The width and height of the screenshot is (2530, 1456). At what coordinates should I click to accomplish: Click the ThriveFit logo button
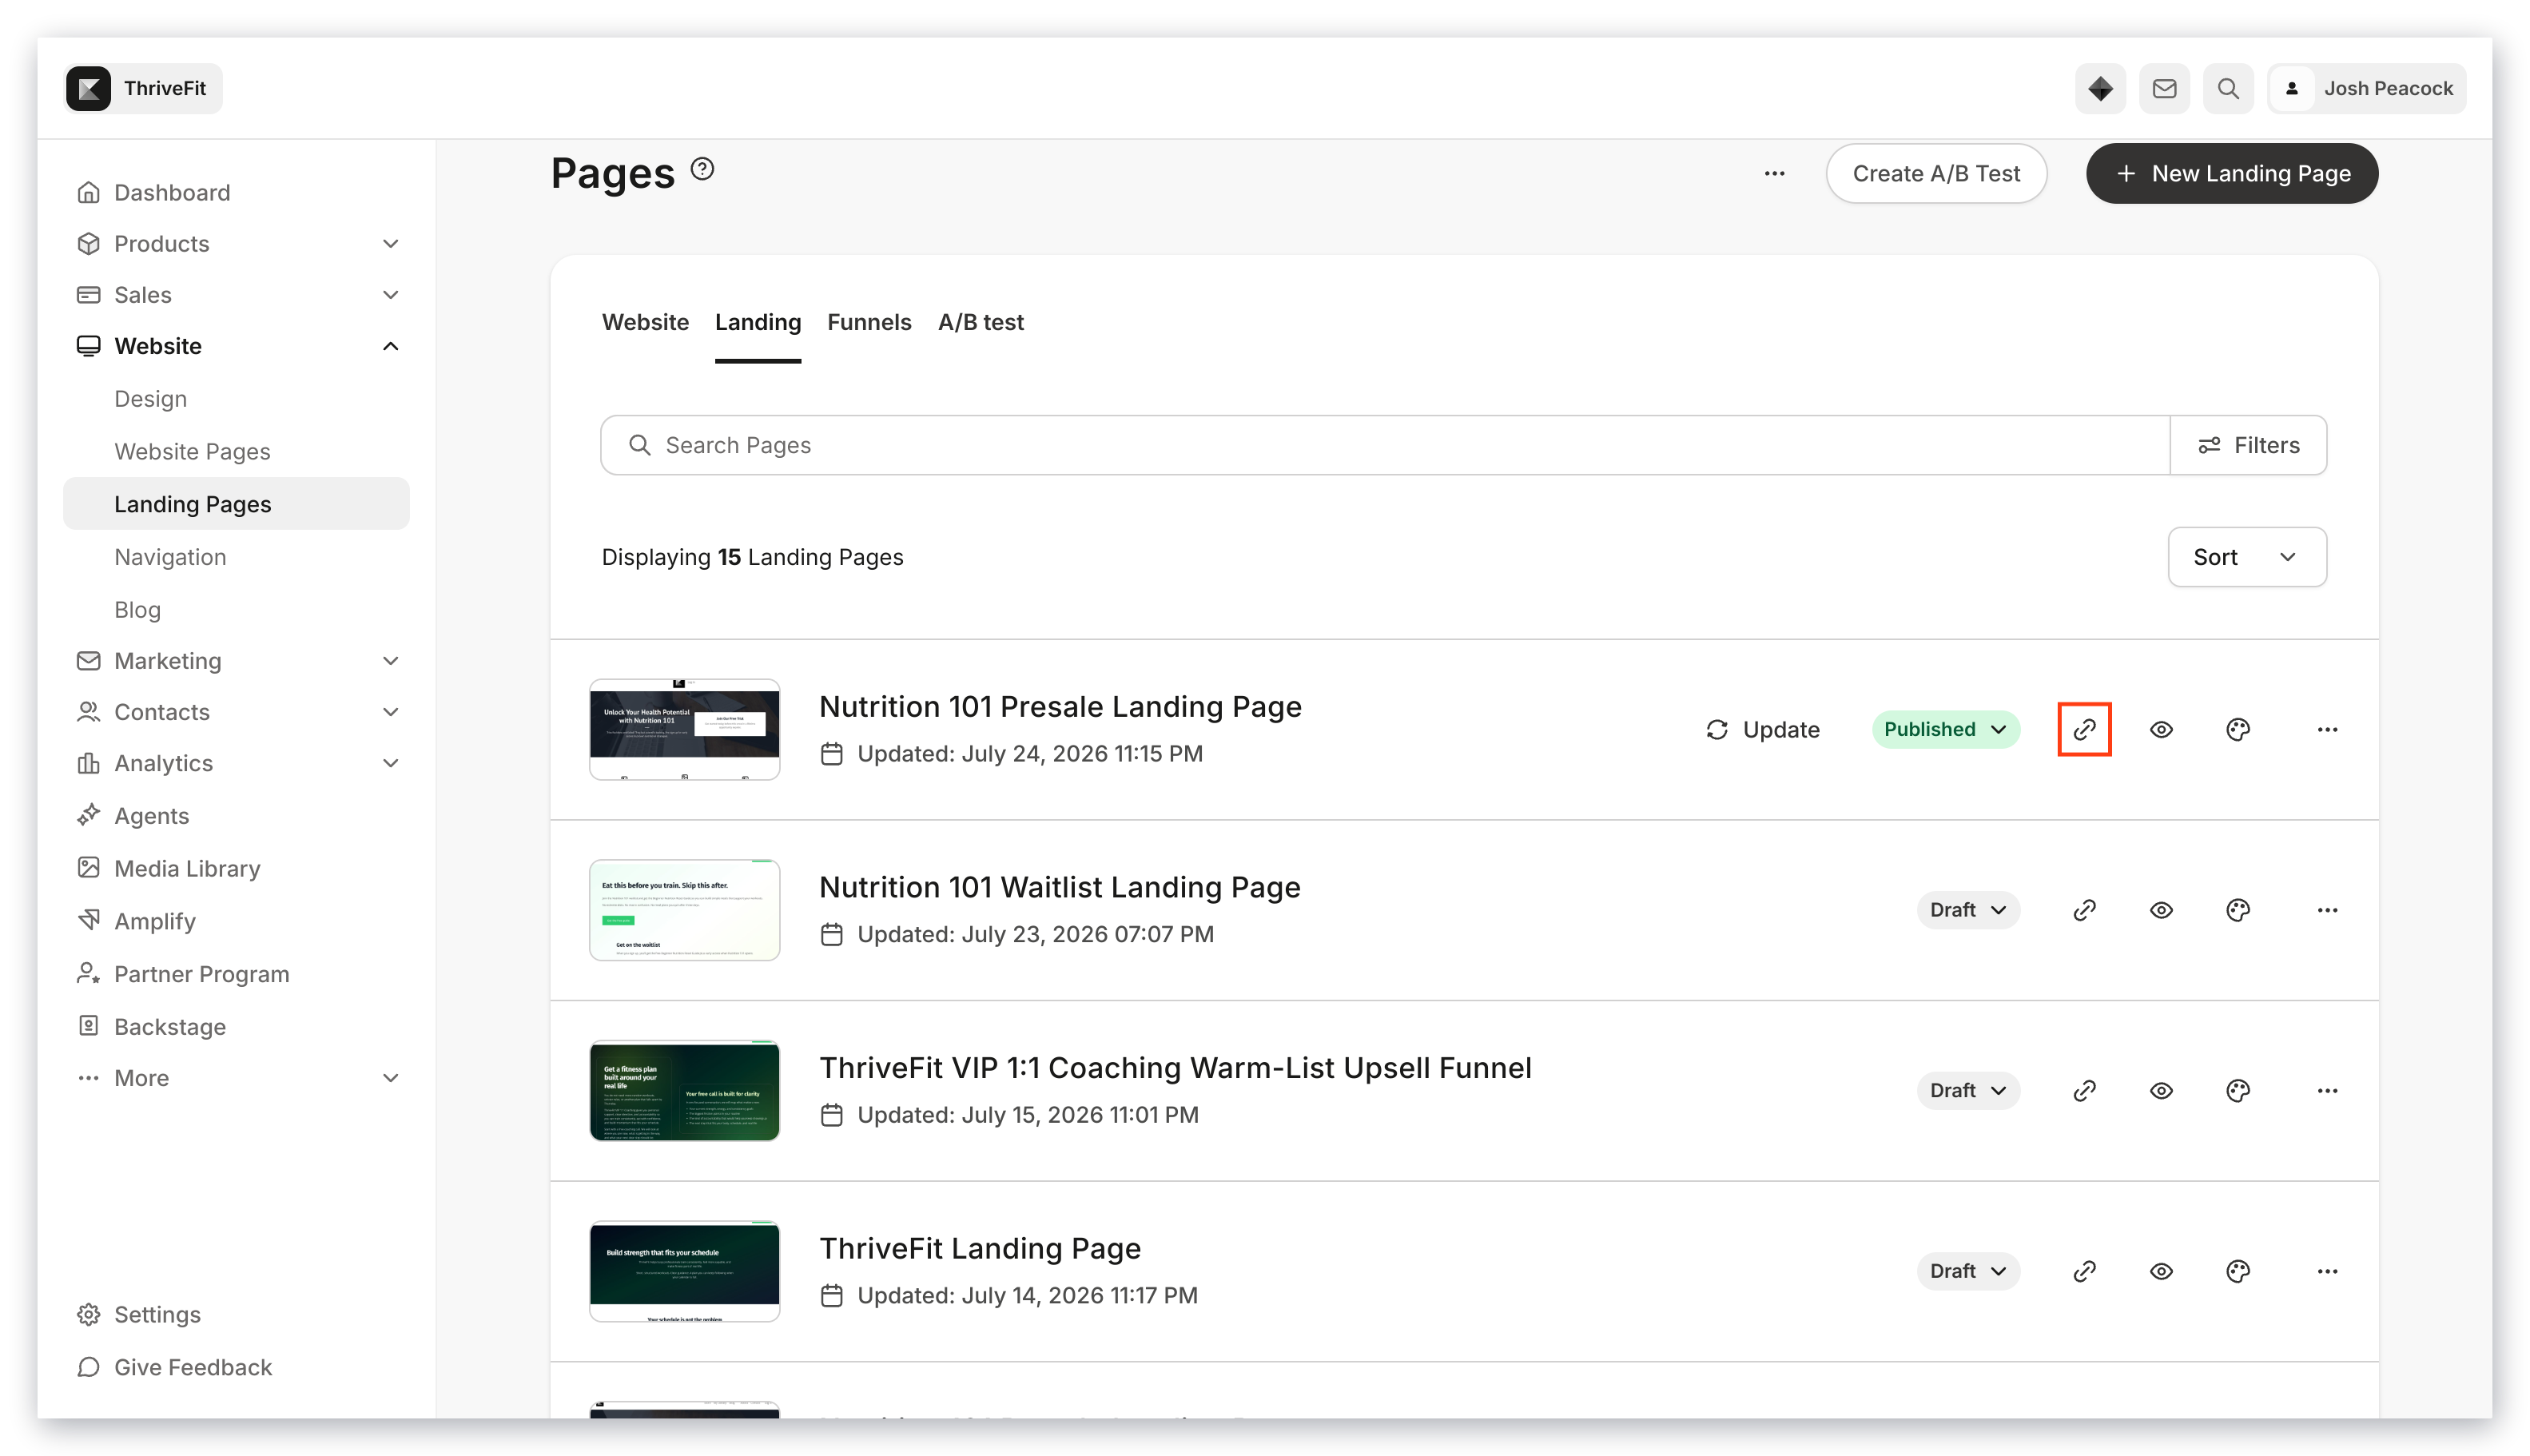[x=143, y=88]
